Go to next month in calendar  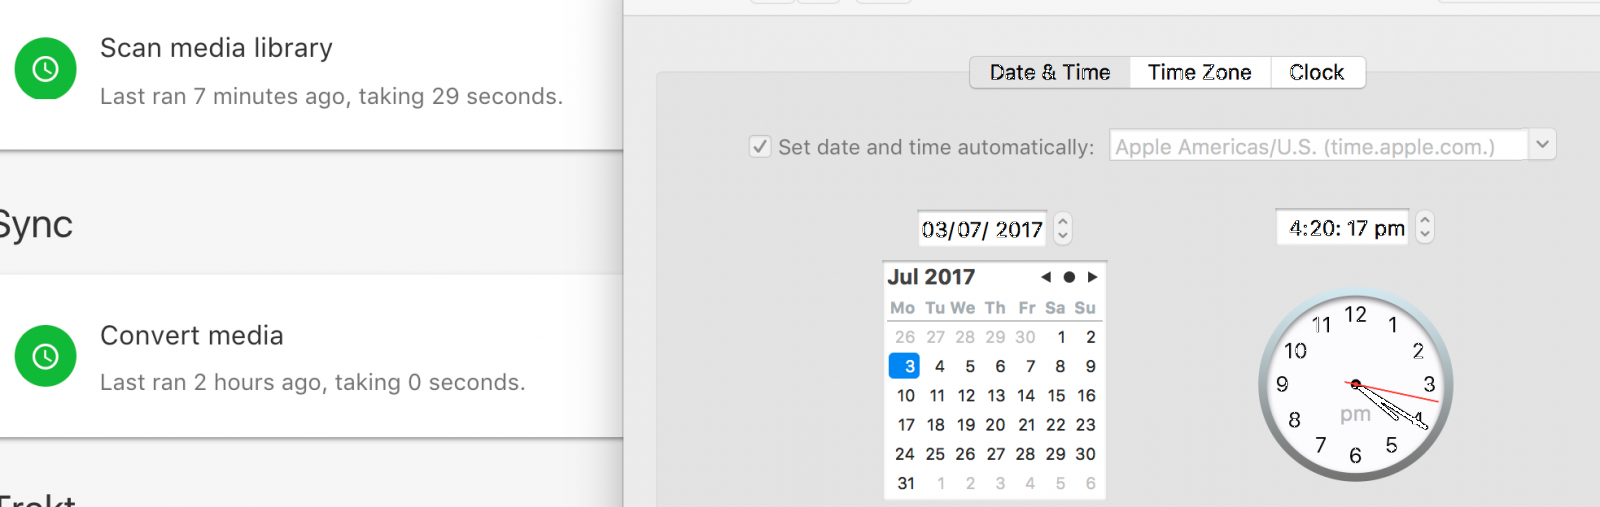coord(1092,277)
